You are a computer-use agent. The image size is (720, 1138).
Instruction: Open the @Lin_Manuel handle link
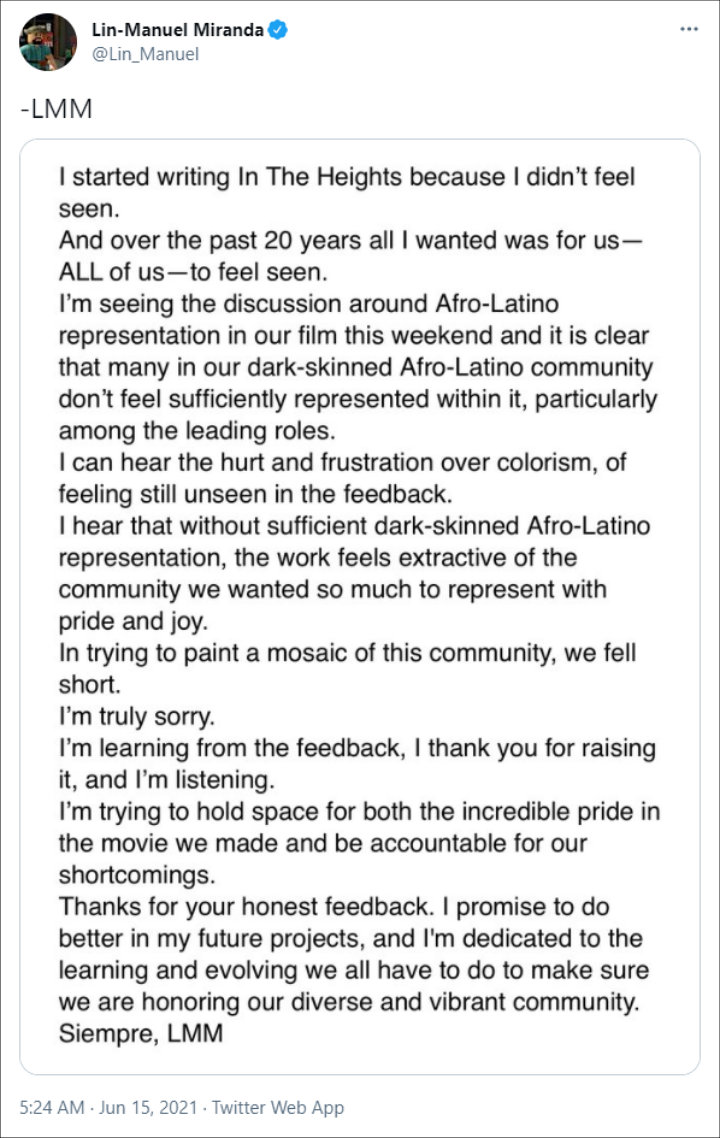[x=145, y=54]
